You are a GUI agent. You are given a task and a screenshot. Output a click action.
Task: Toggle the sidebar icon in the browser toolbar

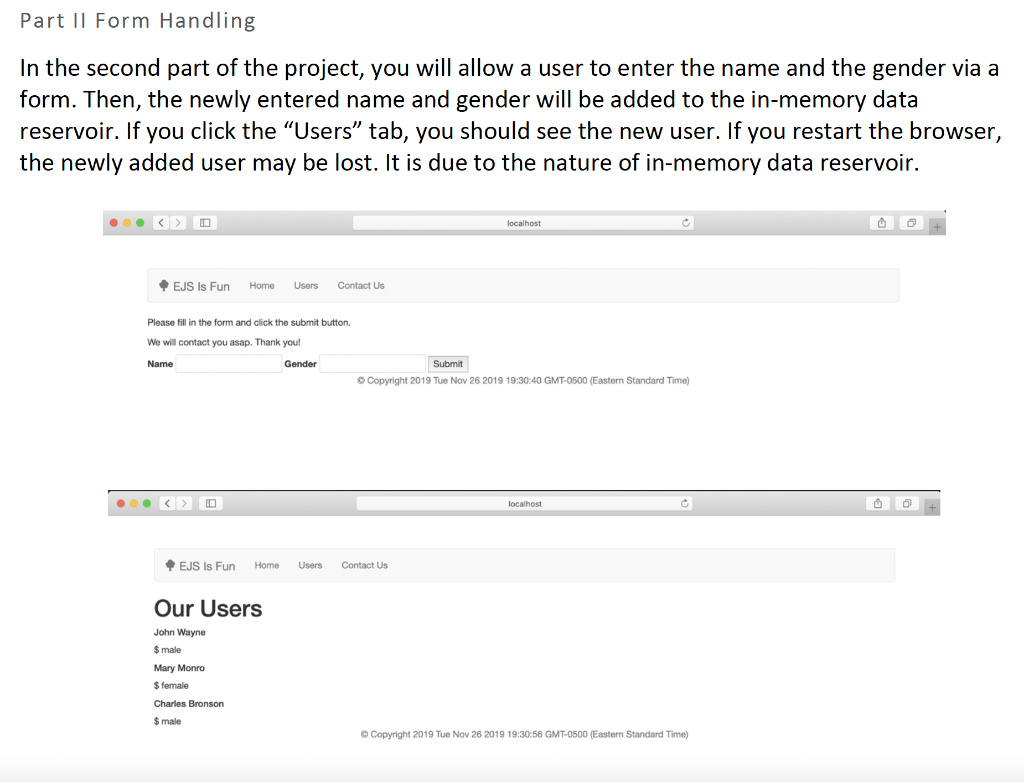tap(204, 222)
